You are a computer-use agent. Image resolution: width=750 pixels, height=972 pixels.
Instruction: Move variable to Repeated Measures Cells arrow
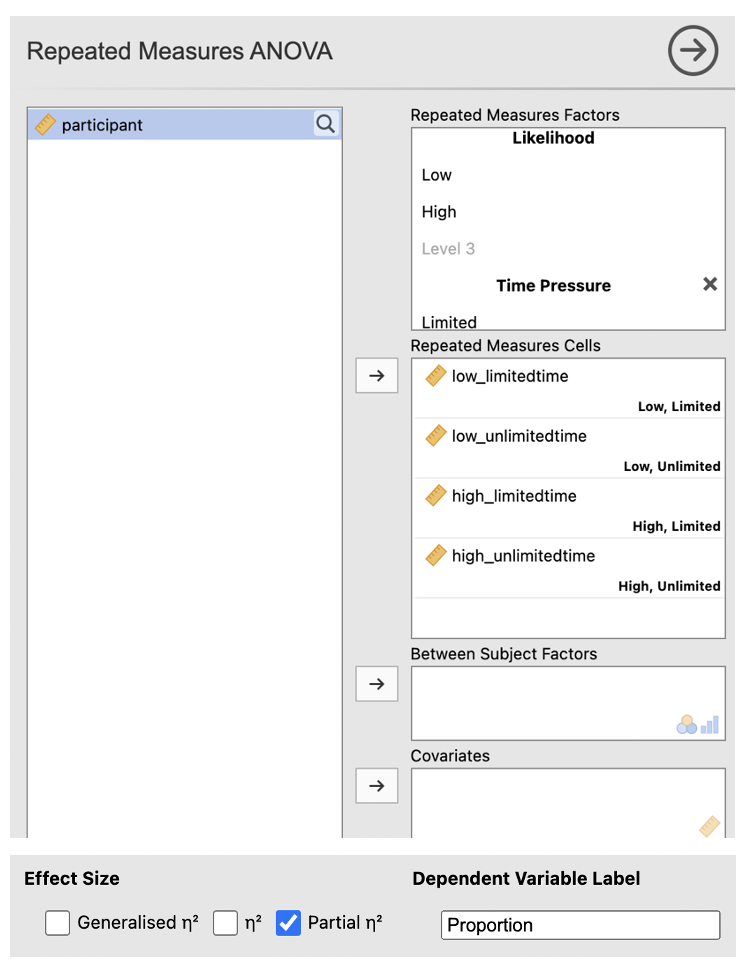click(x=377, y=376)
